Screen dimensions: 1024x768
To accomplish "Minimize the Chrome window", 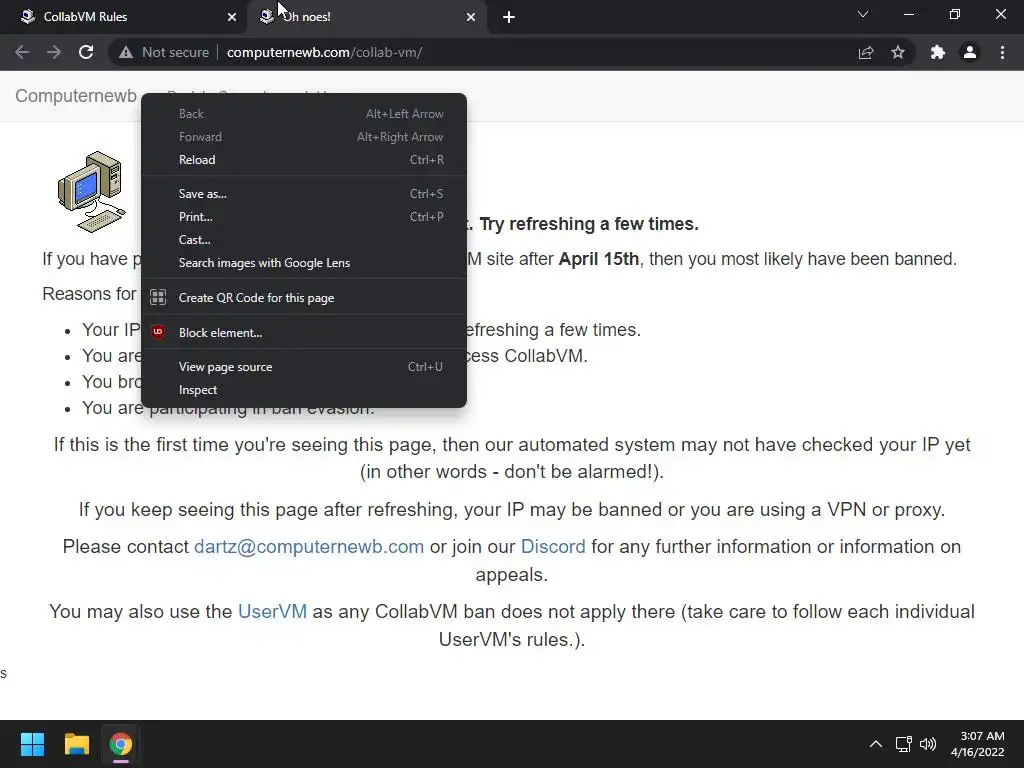I will tap(908, 14).
